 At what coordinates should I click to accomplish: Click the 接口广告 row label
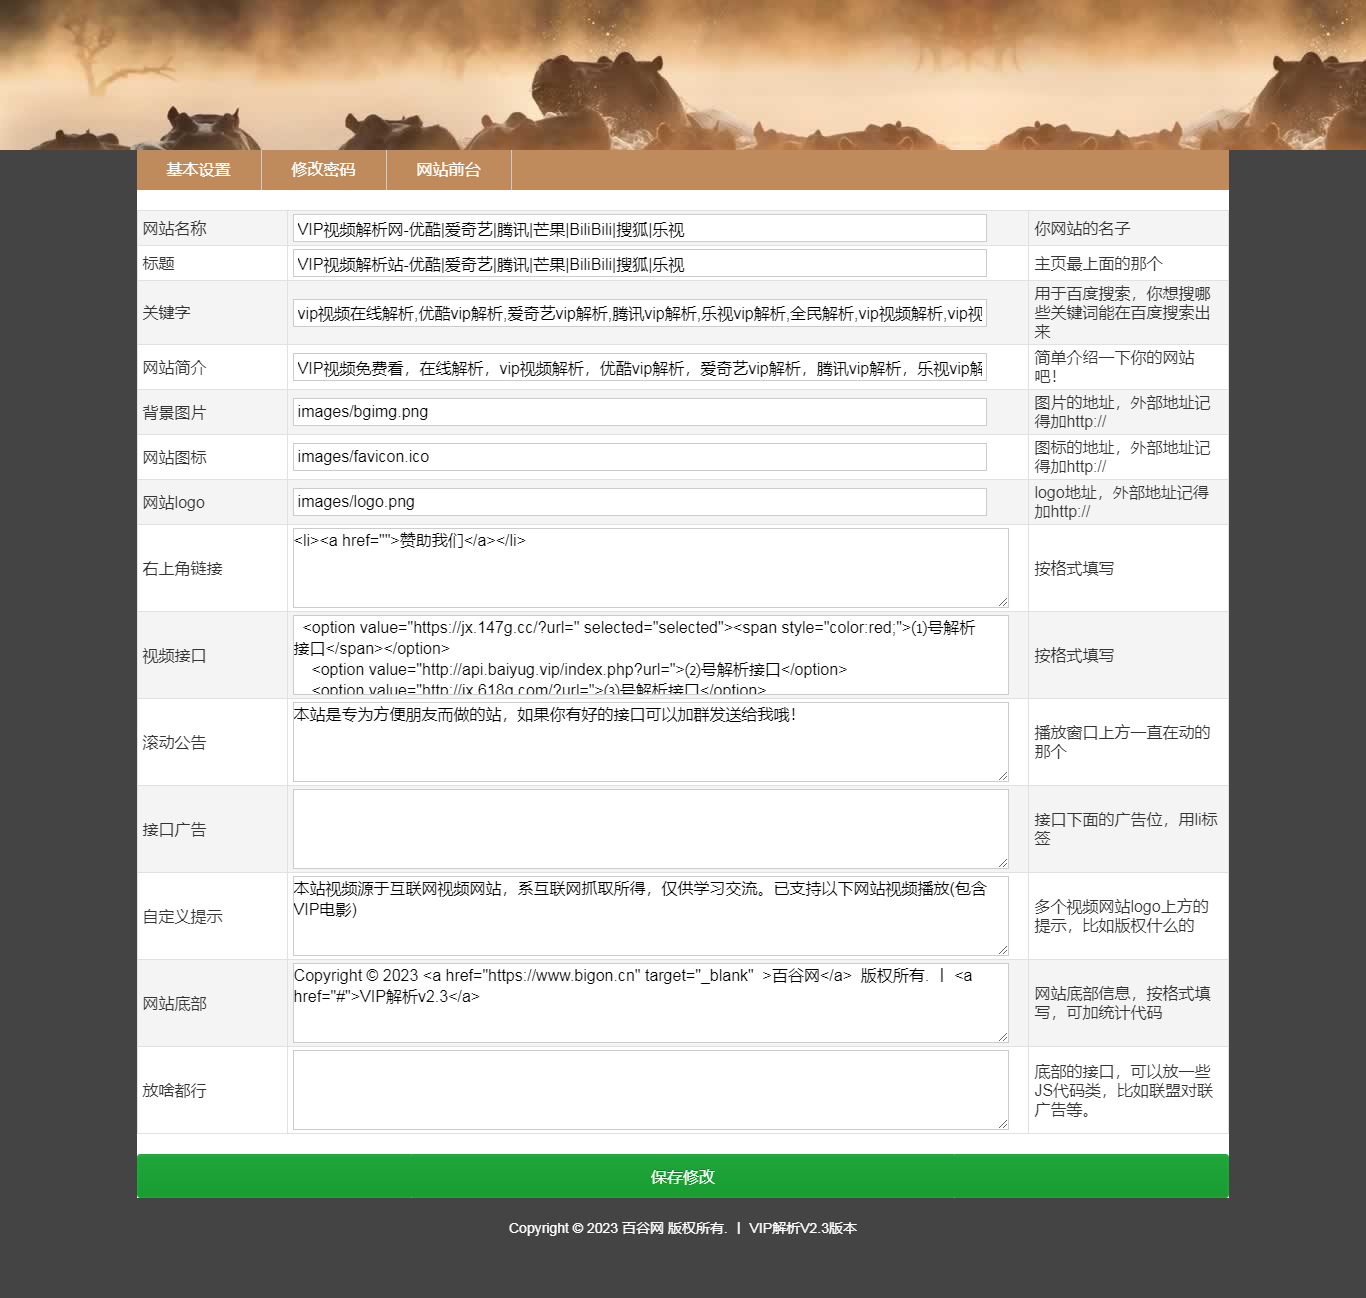pos(174,830)
